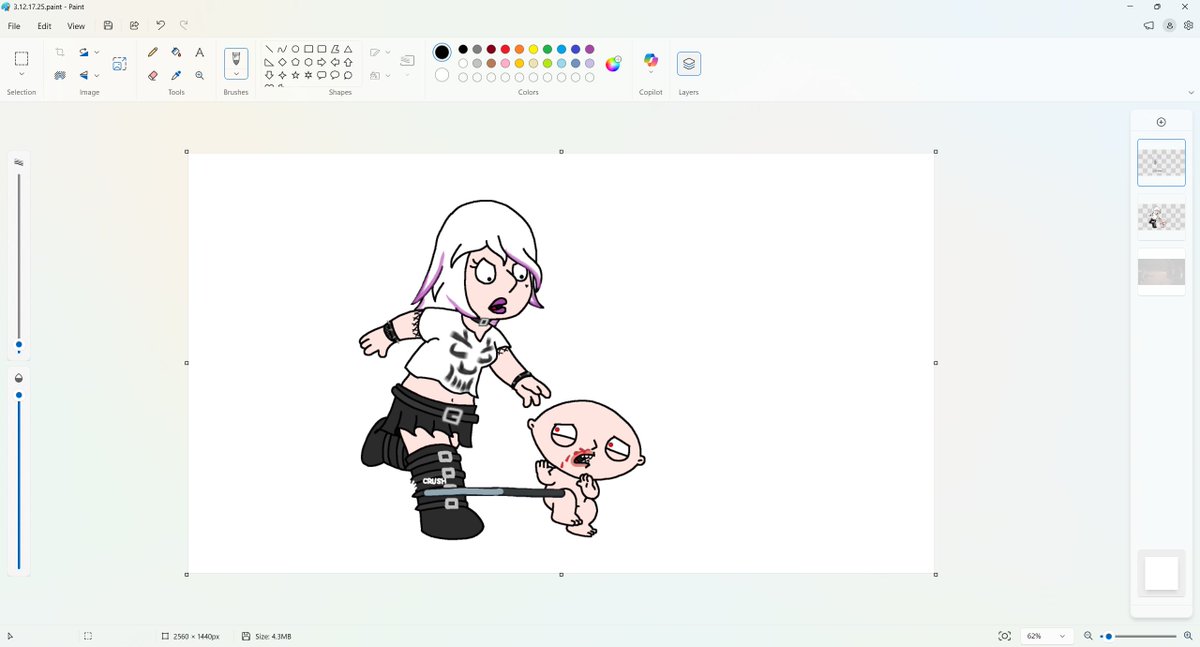The width and height of the screenshot is (1200, 647).
Task: Select the Line shape
Action: coord(269,49)
